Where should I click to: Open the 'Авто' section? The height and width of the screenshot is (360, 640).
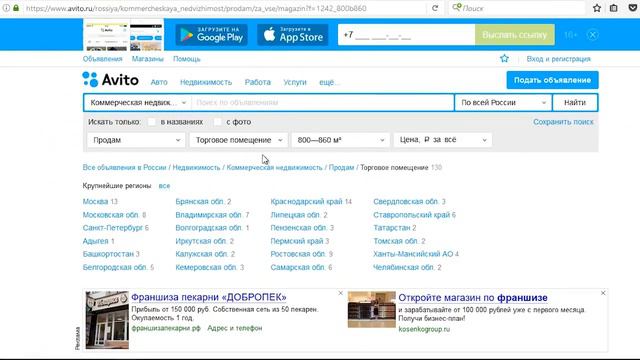[x=159, y=82]
